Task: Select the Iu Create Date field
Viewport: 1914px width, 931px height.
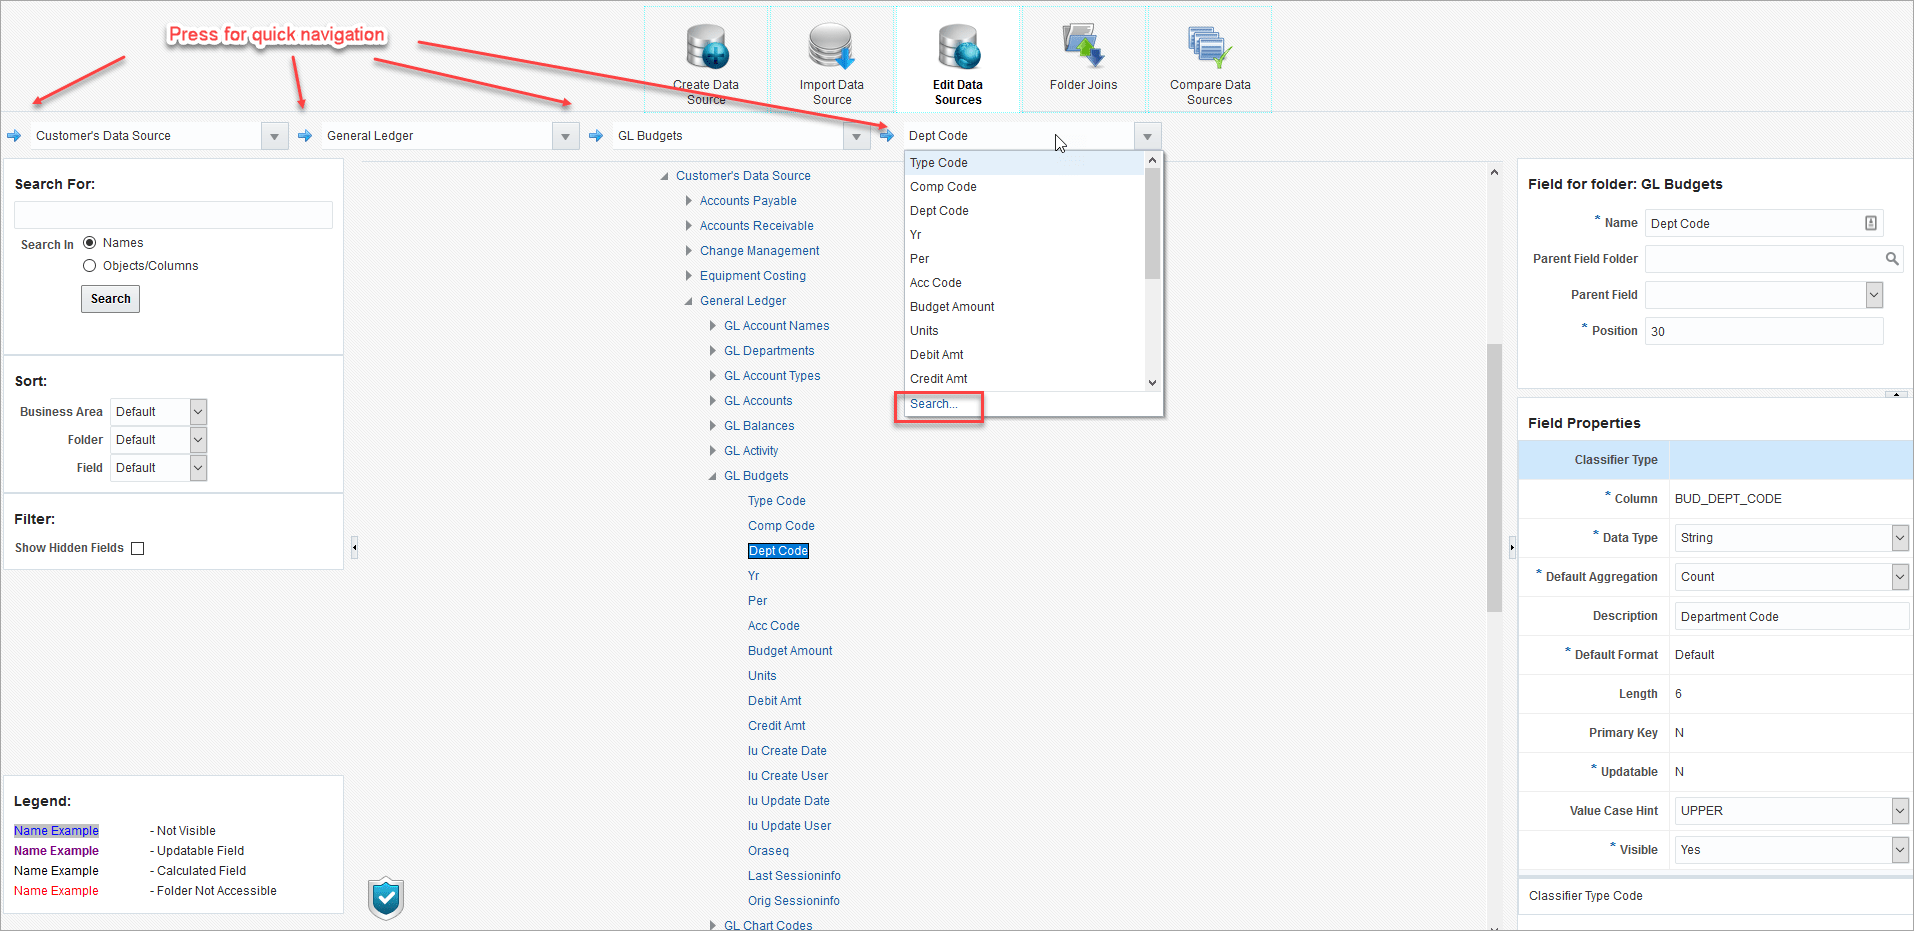Action: click(x=787, y=751)
